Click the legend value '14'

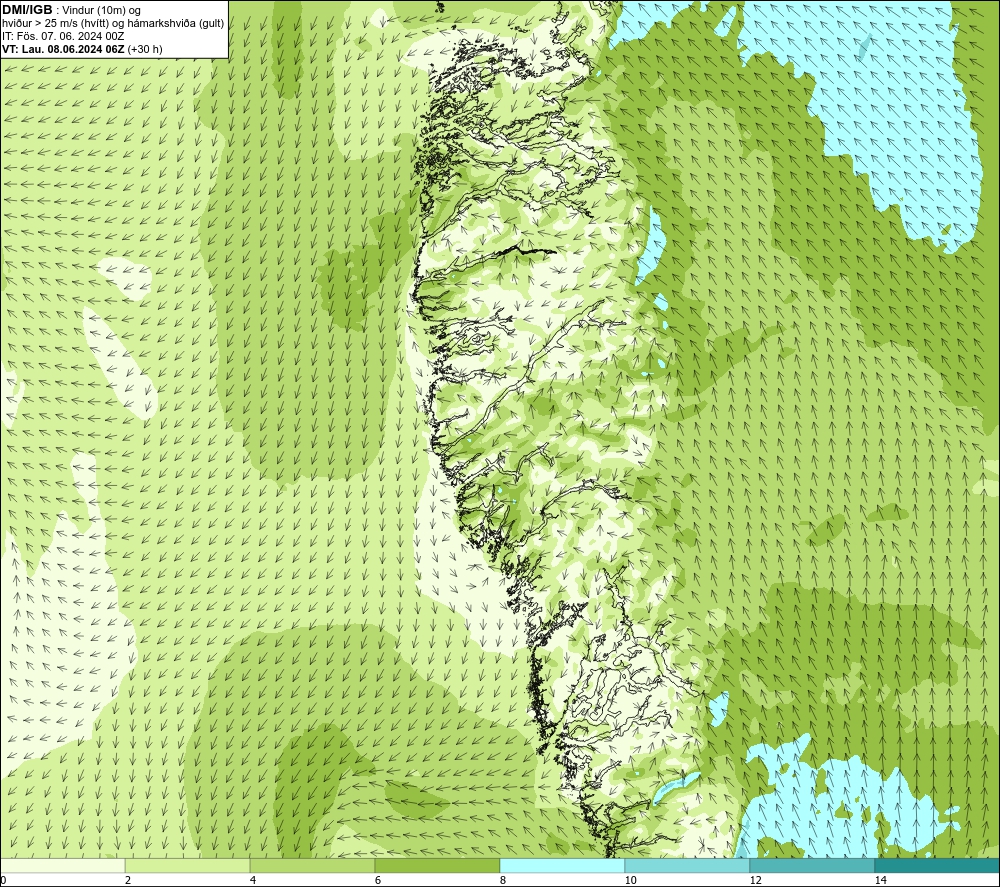pos(880,881)
